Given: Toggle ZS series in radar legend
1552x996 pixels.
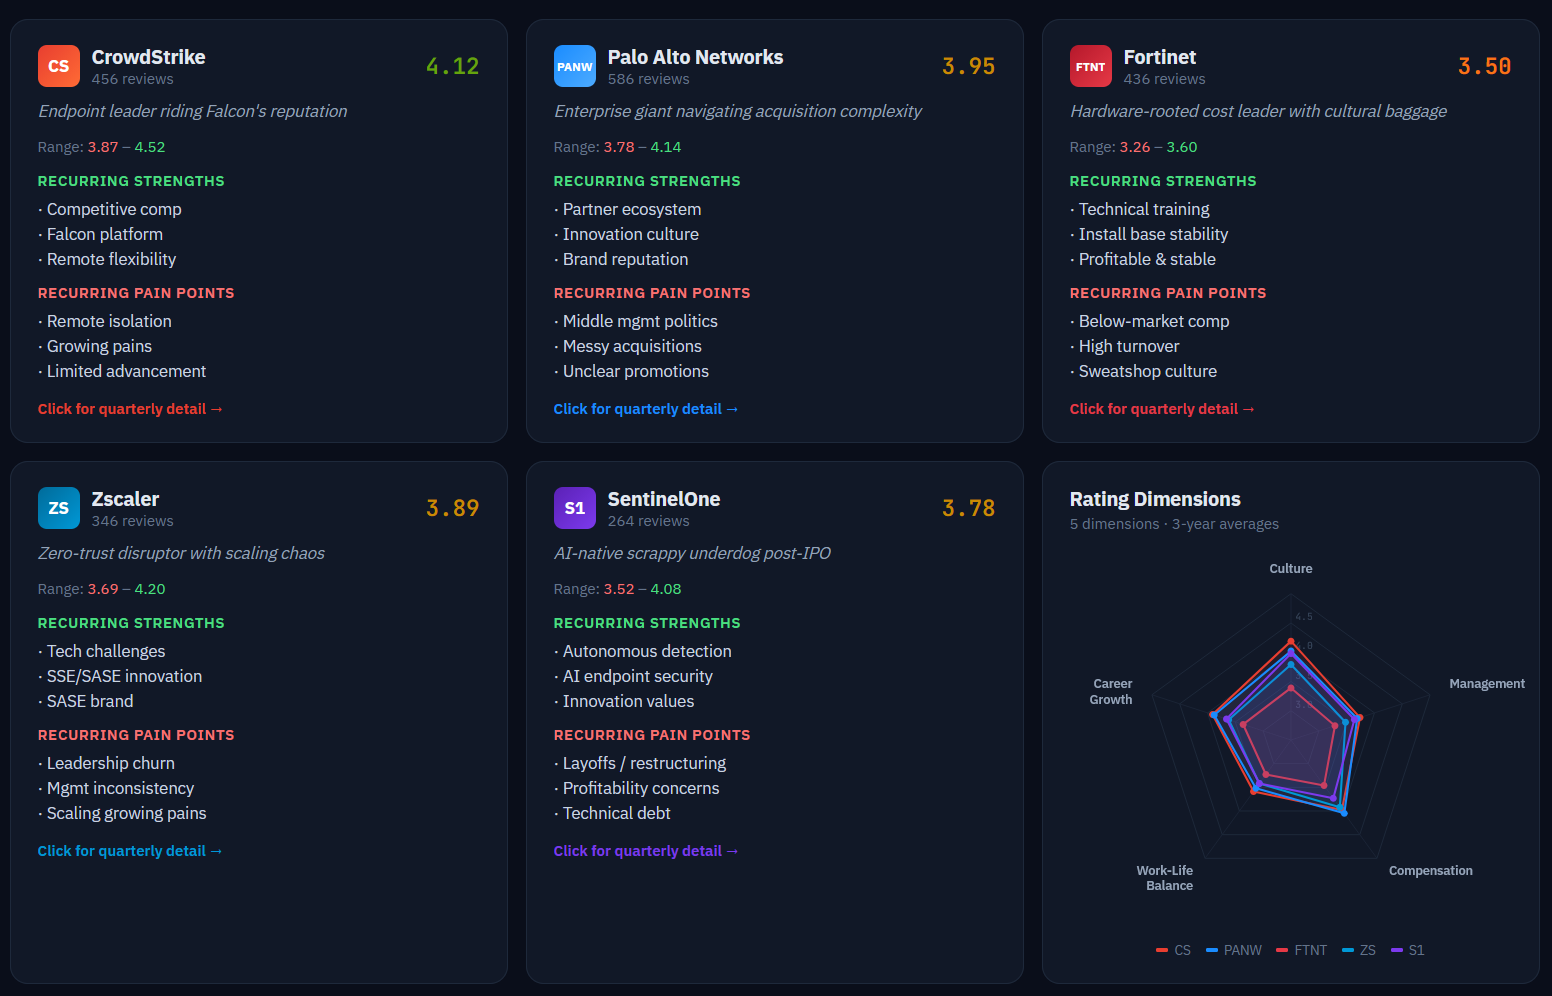Looking at the screenshot, I should pyautogui.click(x=1359, y=950).
